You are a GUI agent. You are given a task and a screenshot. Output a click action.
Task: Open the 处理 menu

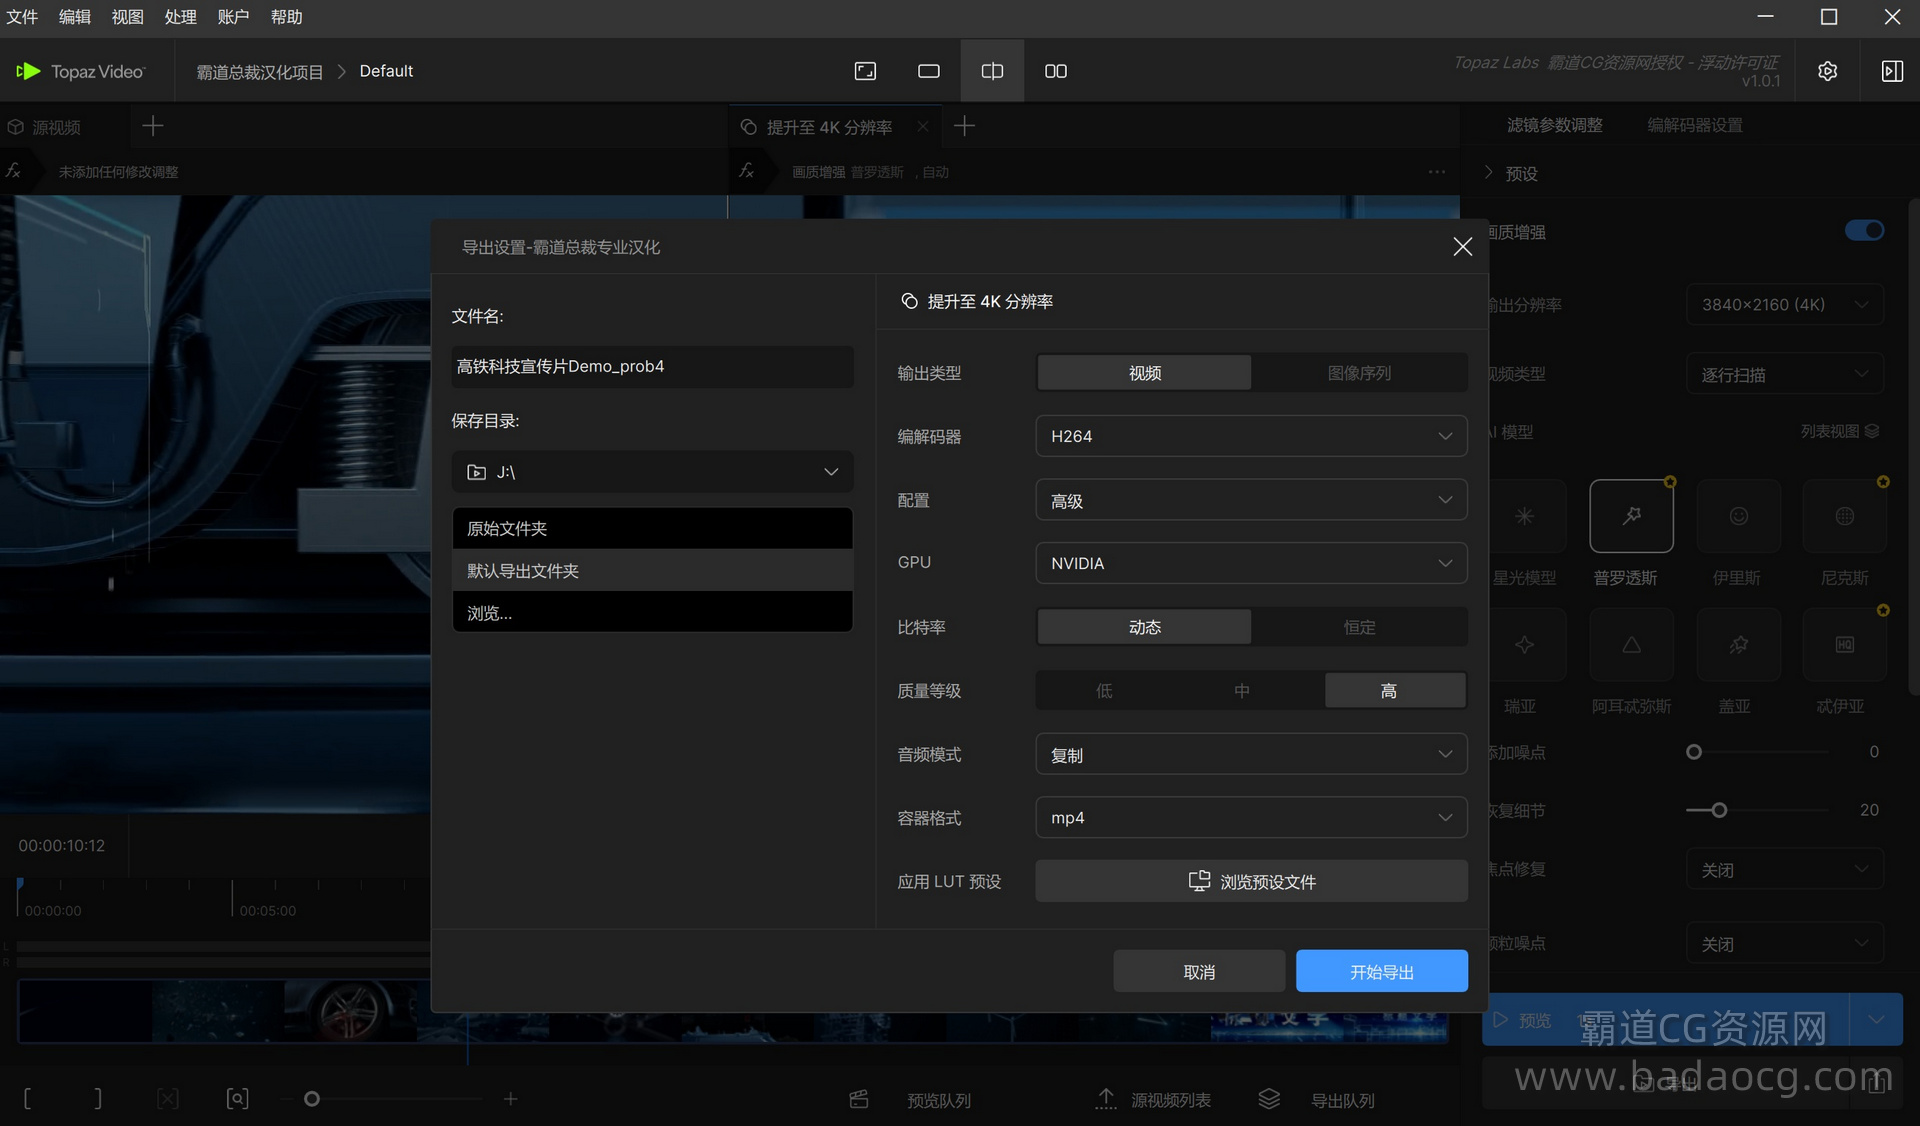(x=180, y=17)
